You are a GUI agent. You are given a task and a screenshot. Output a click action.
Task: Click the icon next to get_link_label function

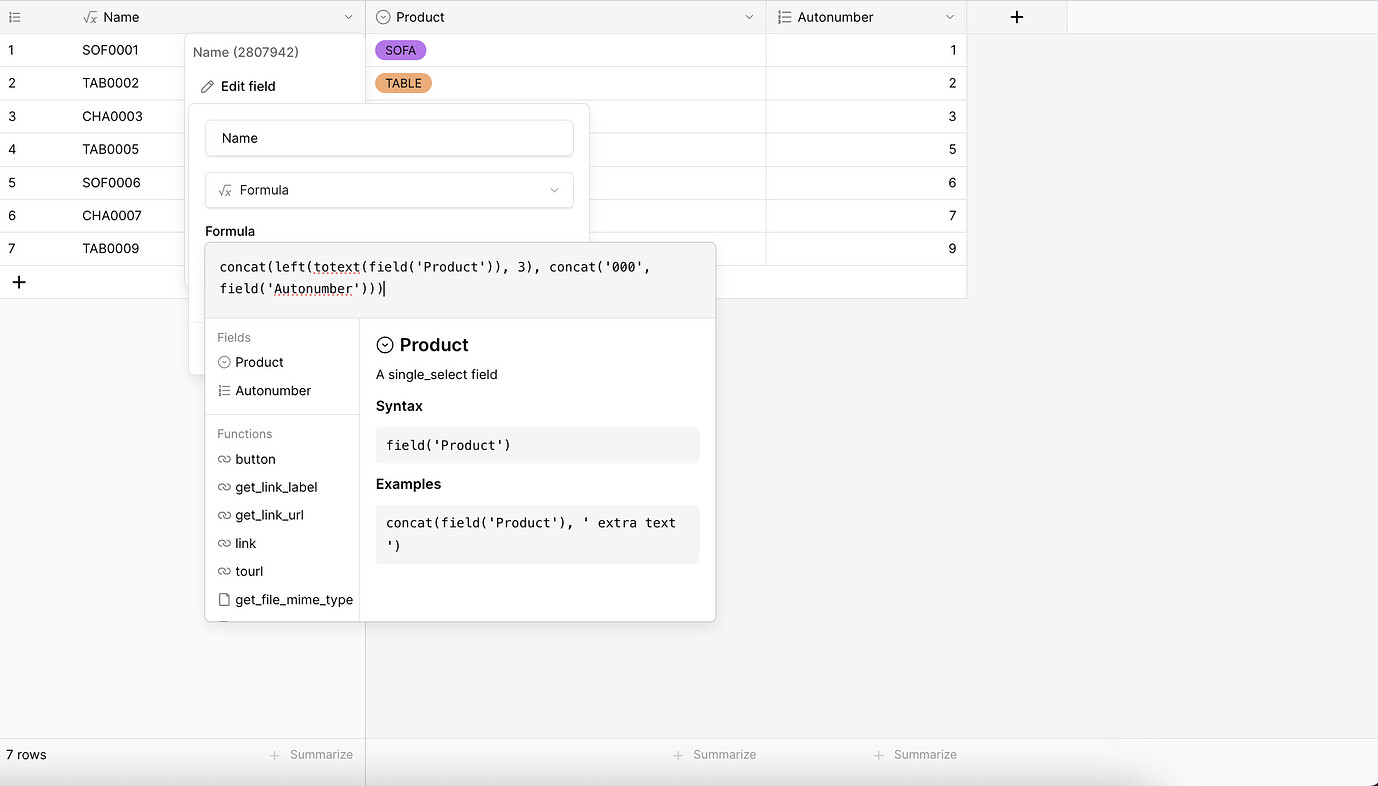222,487
